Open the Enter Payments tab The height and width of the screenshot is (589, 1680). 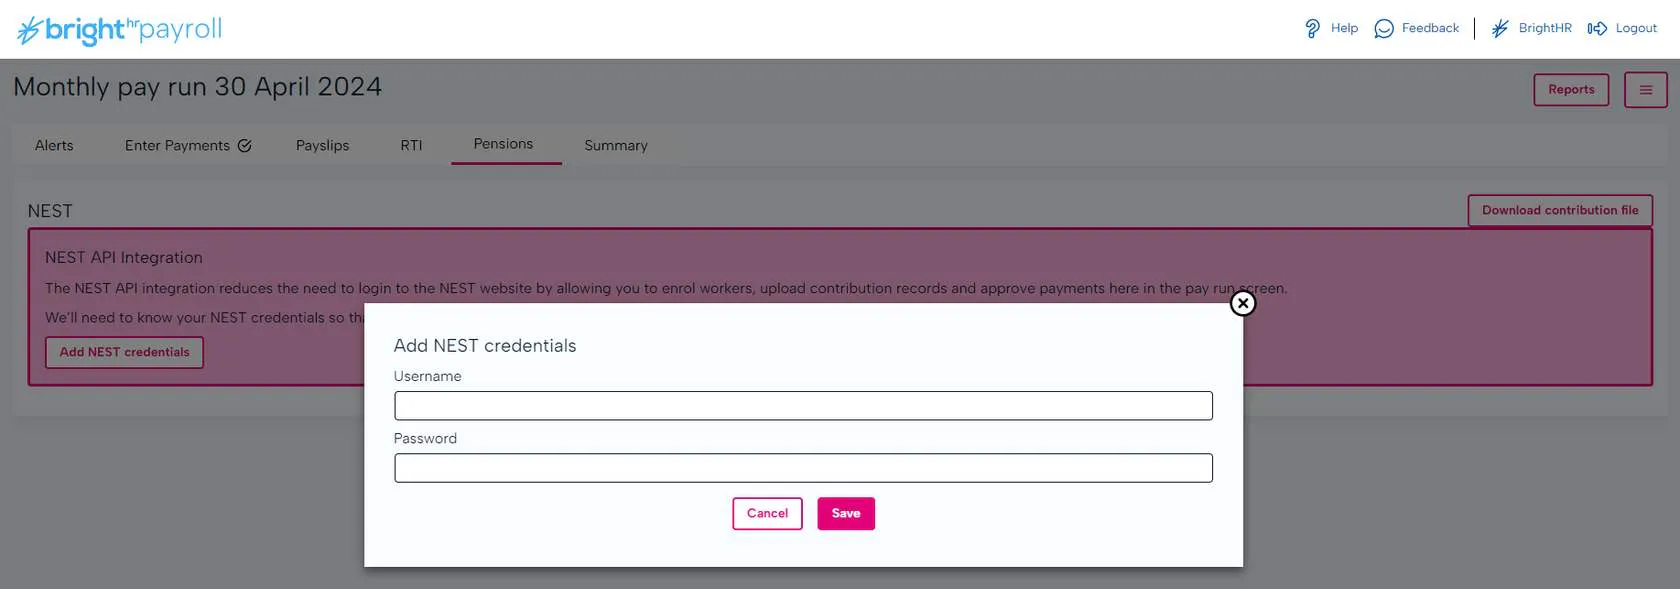177,146
